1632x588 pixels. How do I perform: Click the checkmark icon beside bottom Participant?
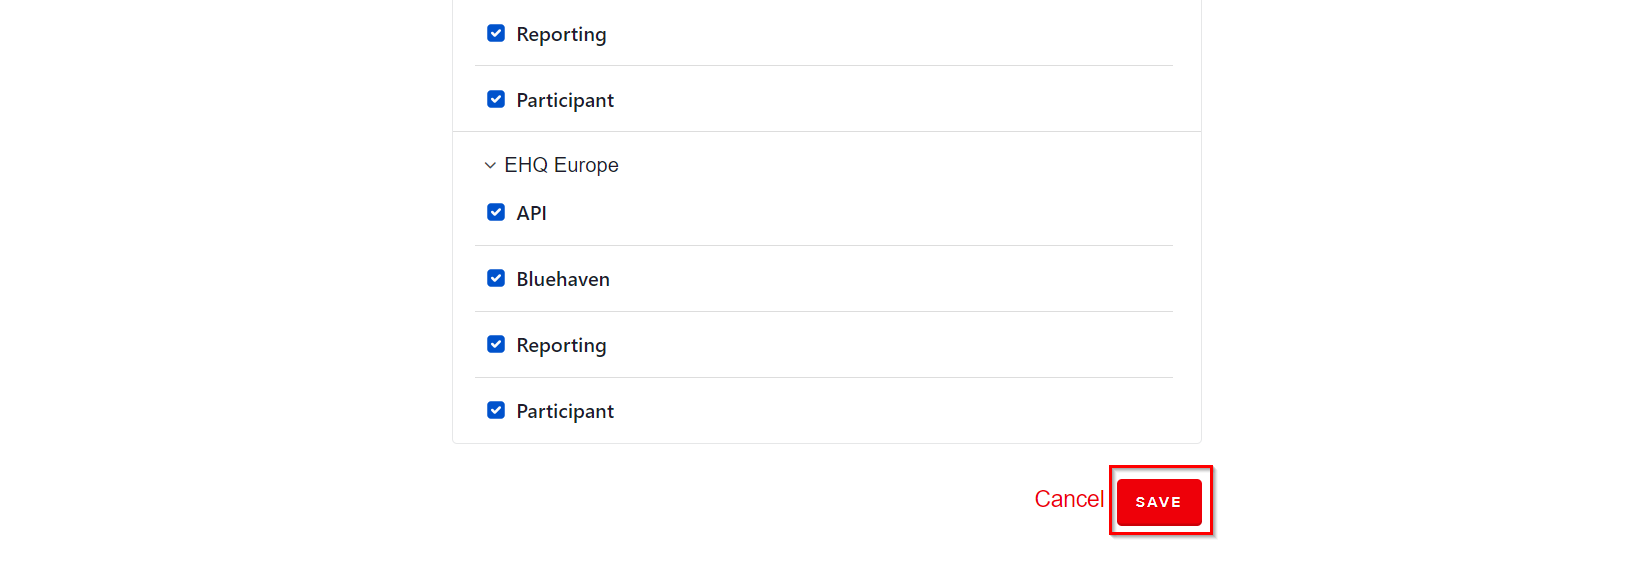click(x=496, y=410)
